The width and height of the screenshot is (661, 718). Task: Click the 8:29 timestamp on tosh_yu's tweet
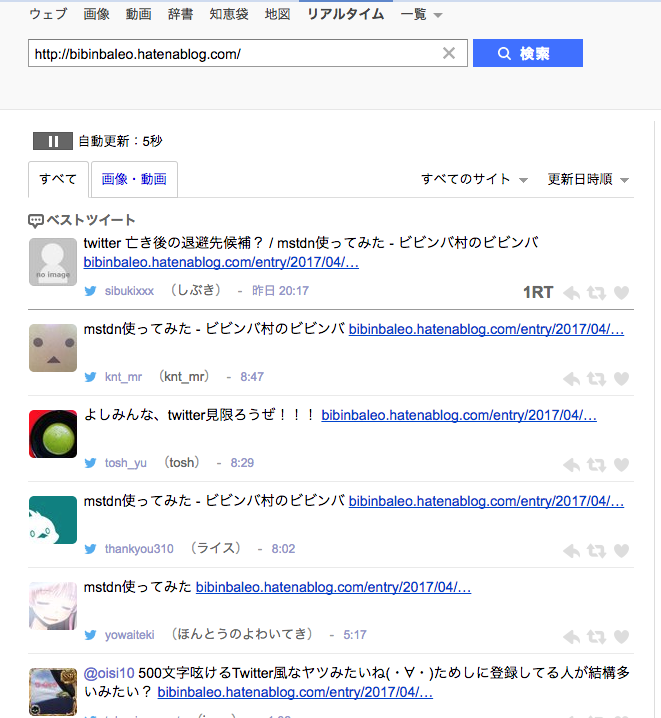tap(242, 463)
